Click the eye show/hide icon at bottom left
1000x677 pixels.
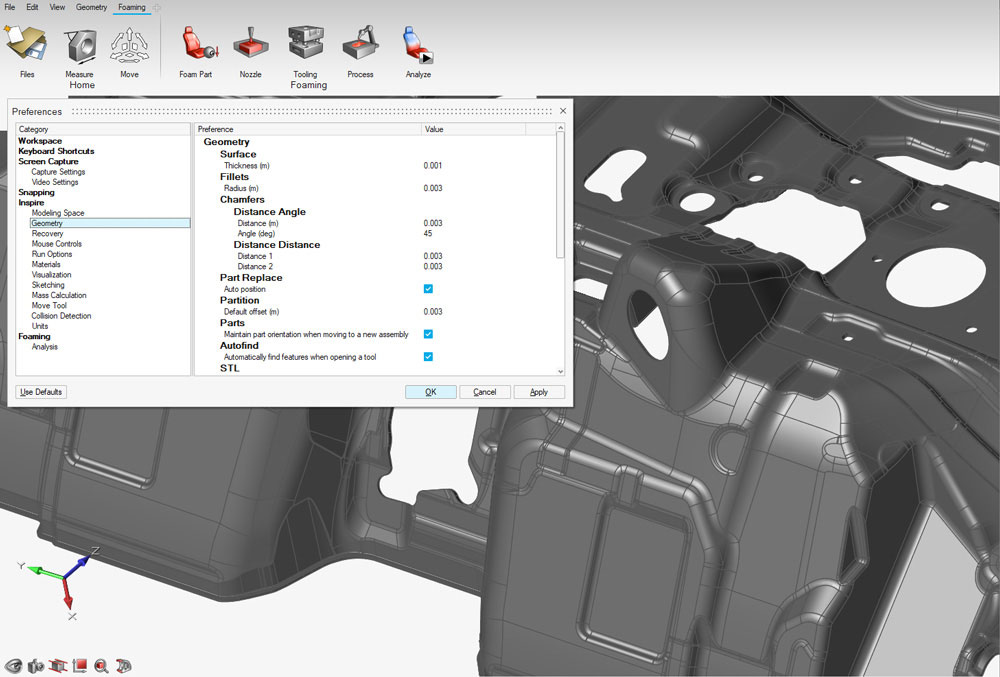pyautogui.click(x=13, y=665)
